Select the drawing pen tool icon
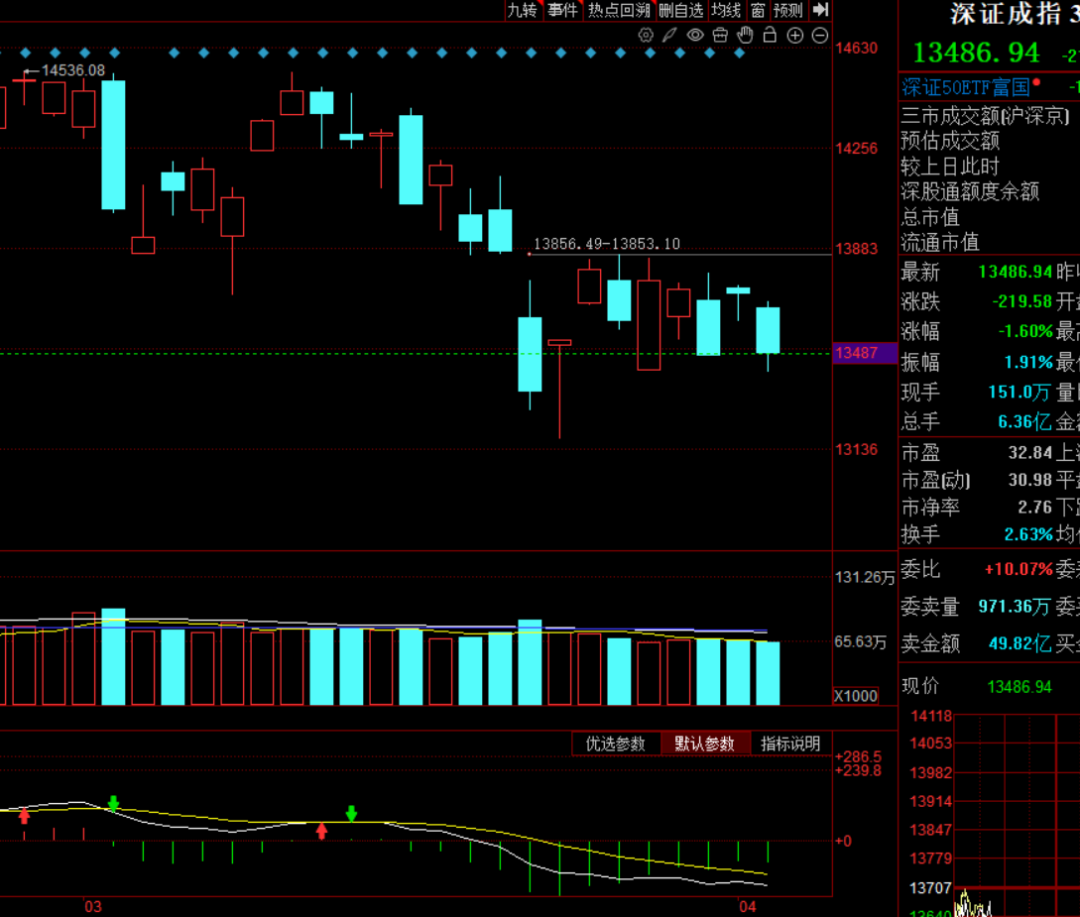This screenshot has width=1080, height=917. coord(669,35)
